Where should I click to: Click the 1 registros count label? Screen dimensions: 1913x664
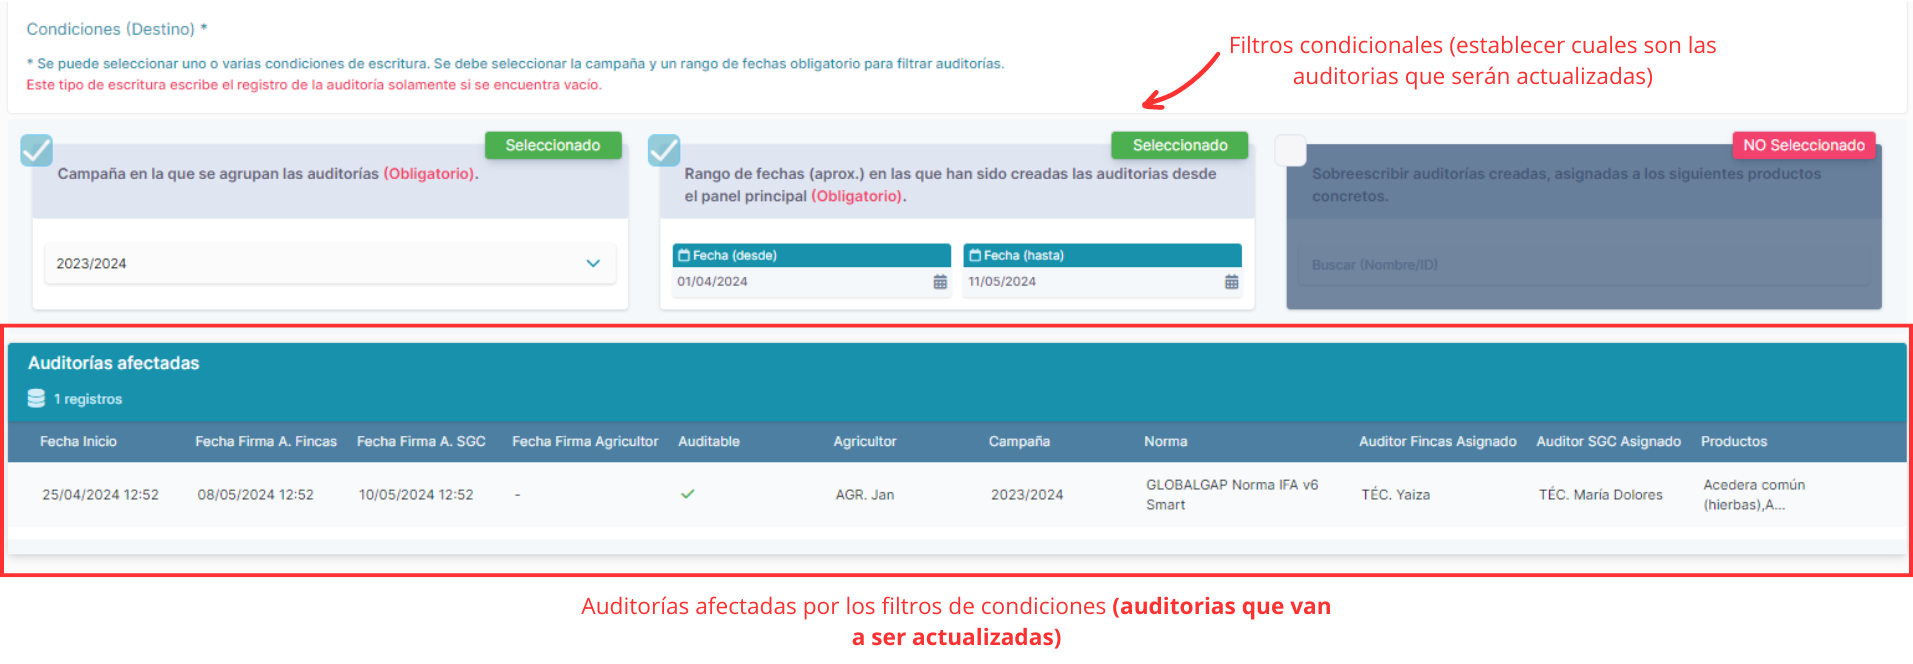[x=88, y=399]
